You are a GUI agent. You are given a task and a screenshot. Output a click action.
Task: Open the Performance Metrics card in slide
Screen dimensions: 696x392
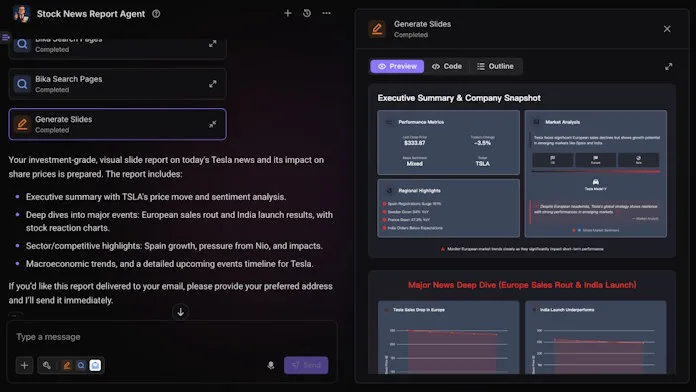[x=448, y=143]
